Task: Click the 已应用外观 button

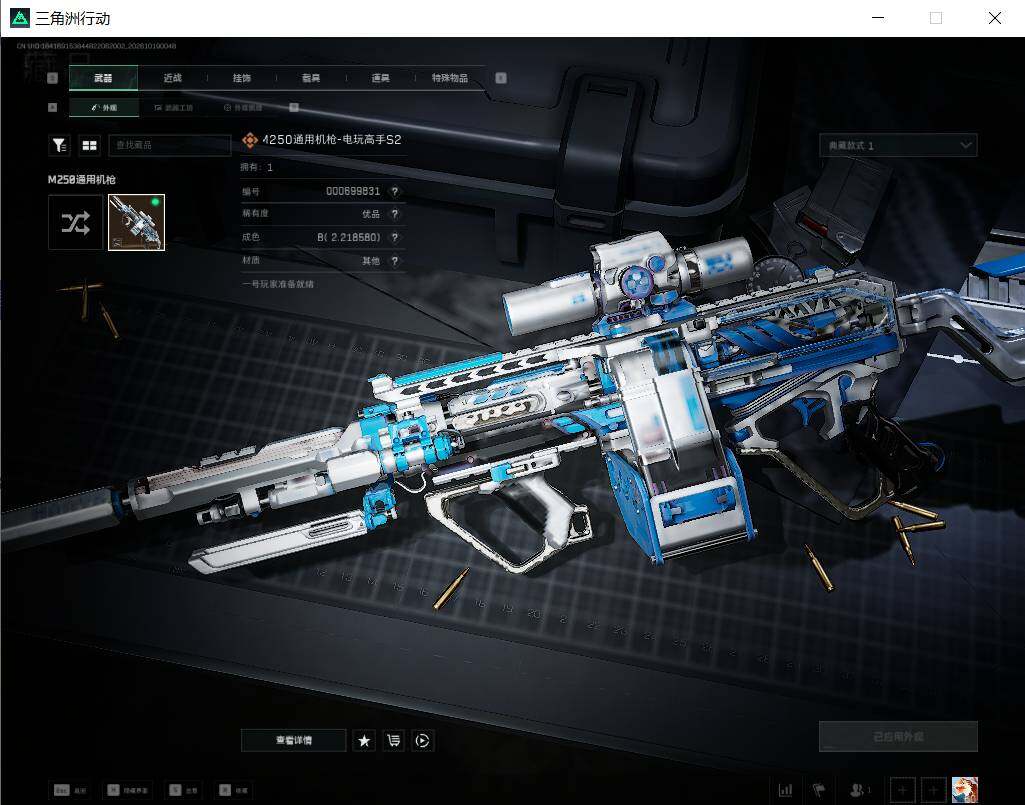Action: pyautogui.click(x=898, y=736)
